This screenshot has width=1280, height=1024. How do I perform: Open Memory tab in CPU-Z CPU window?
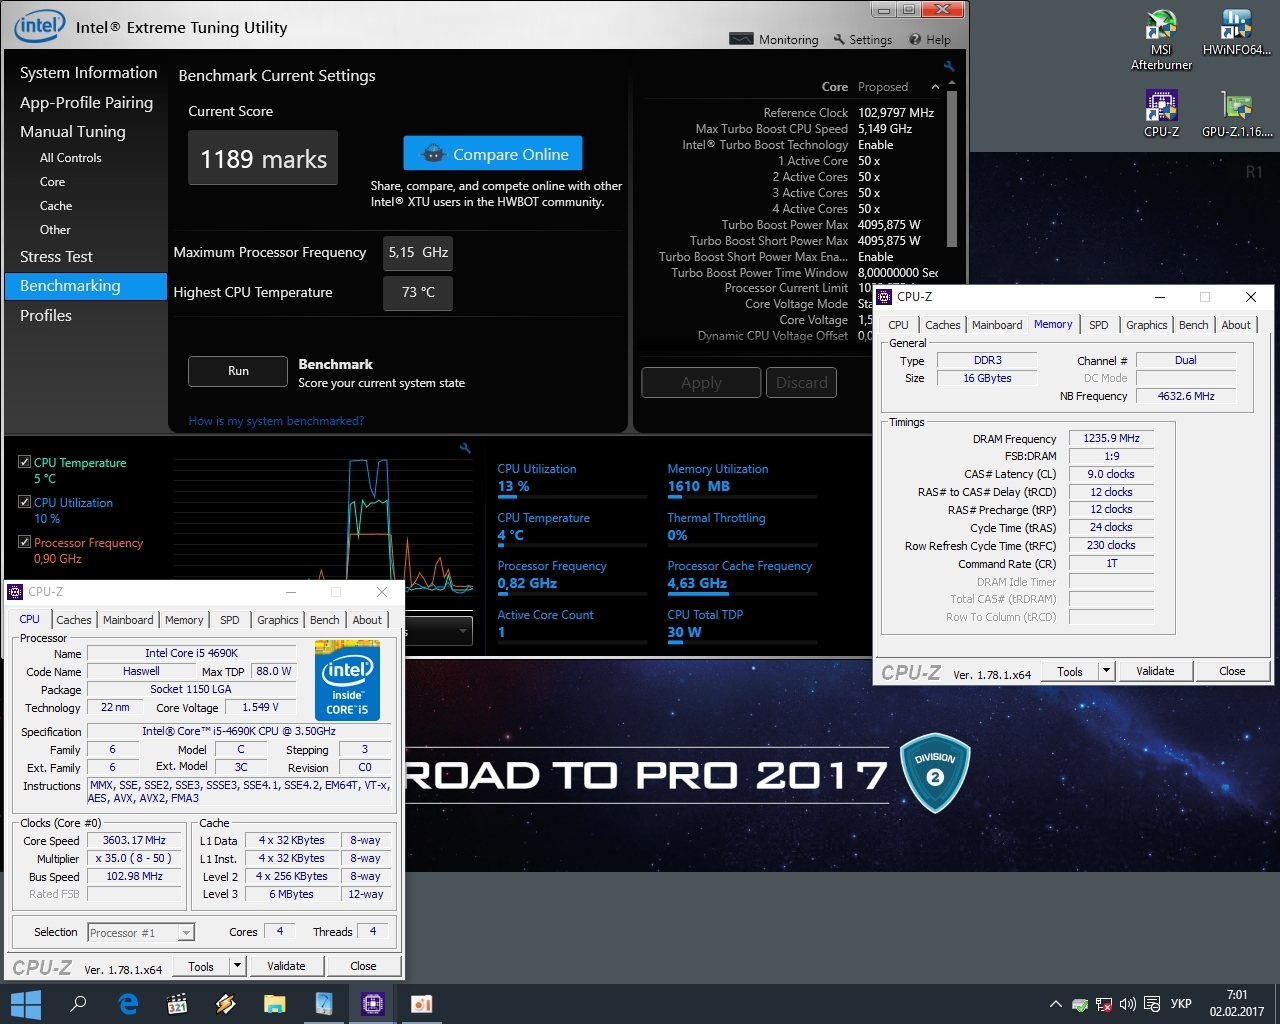(184, 620)
